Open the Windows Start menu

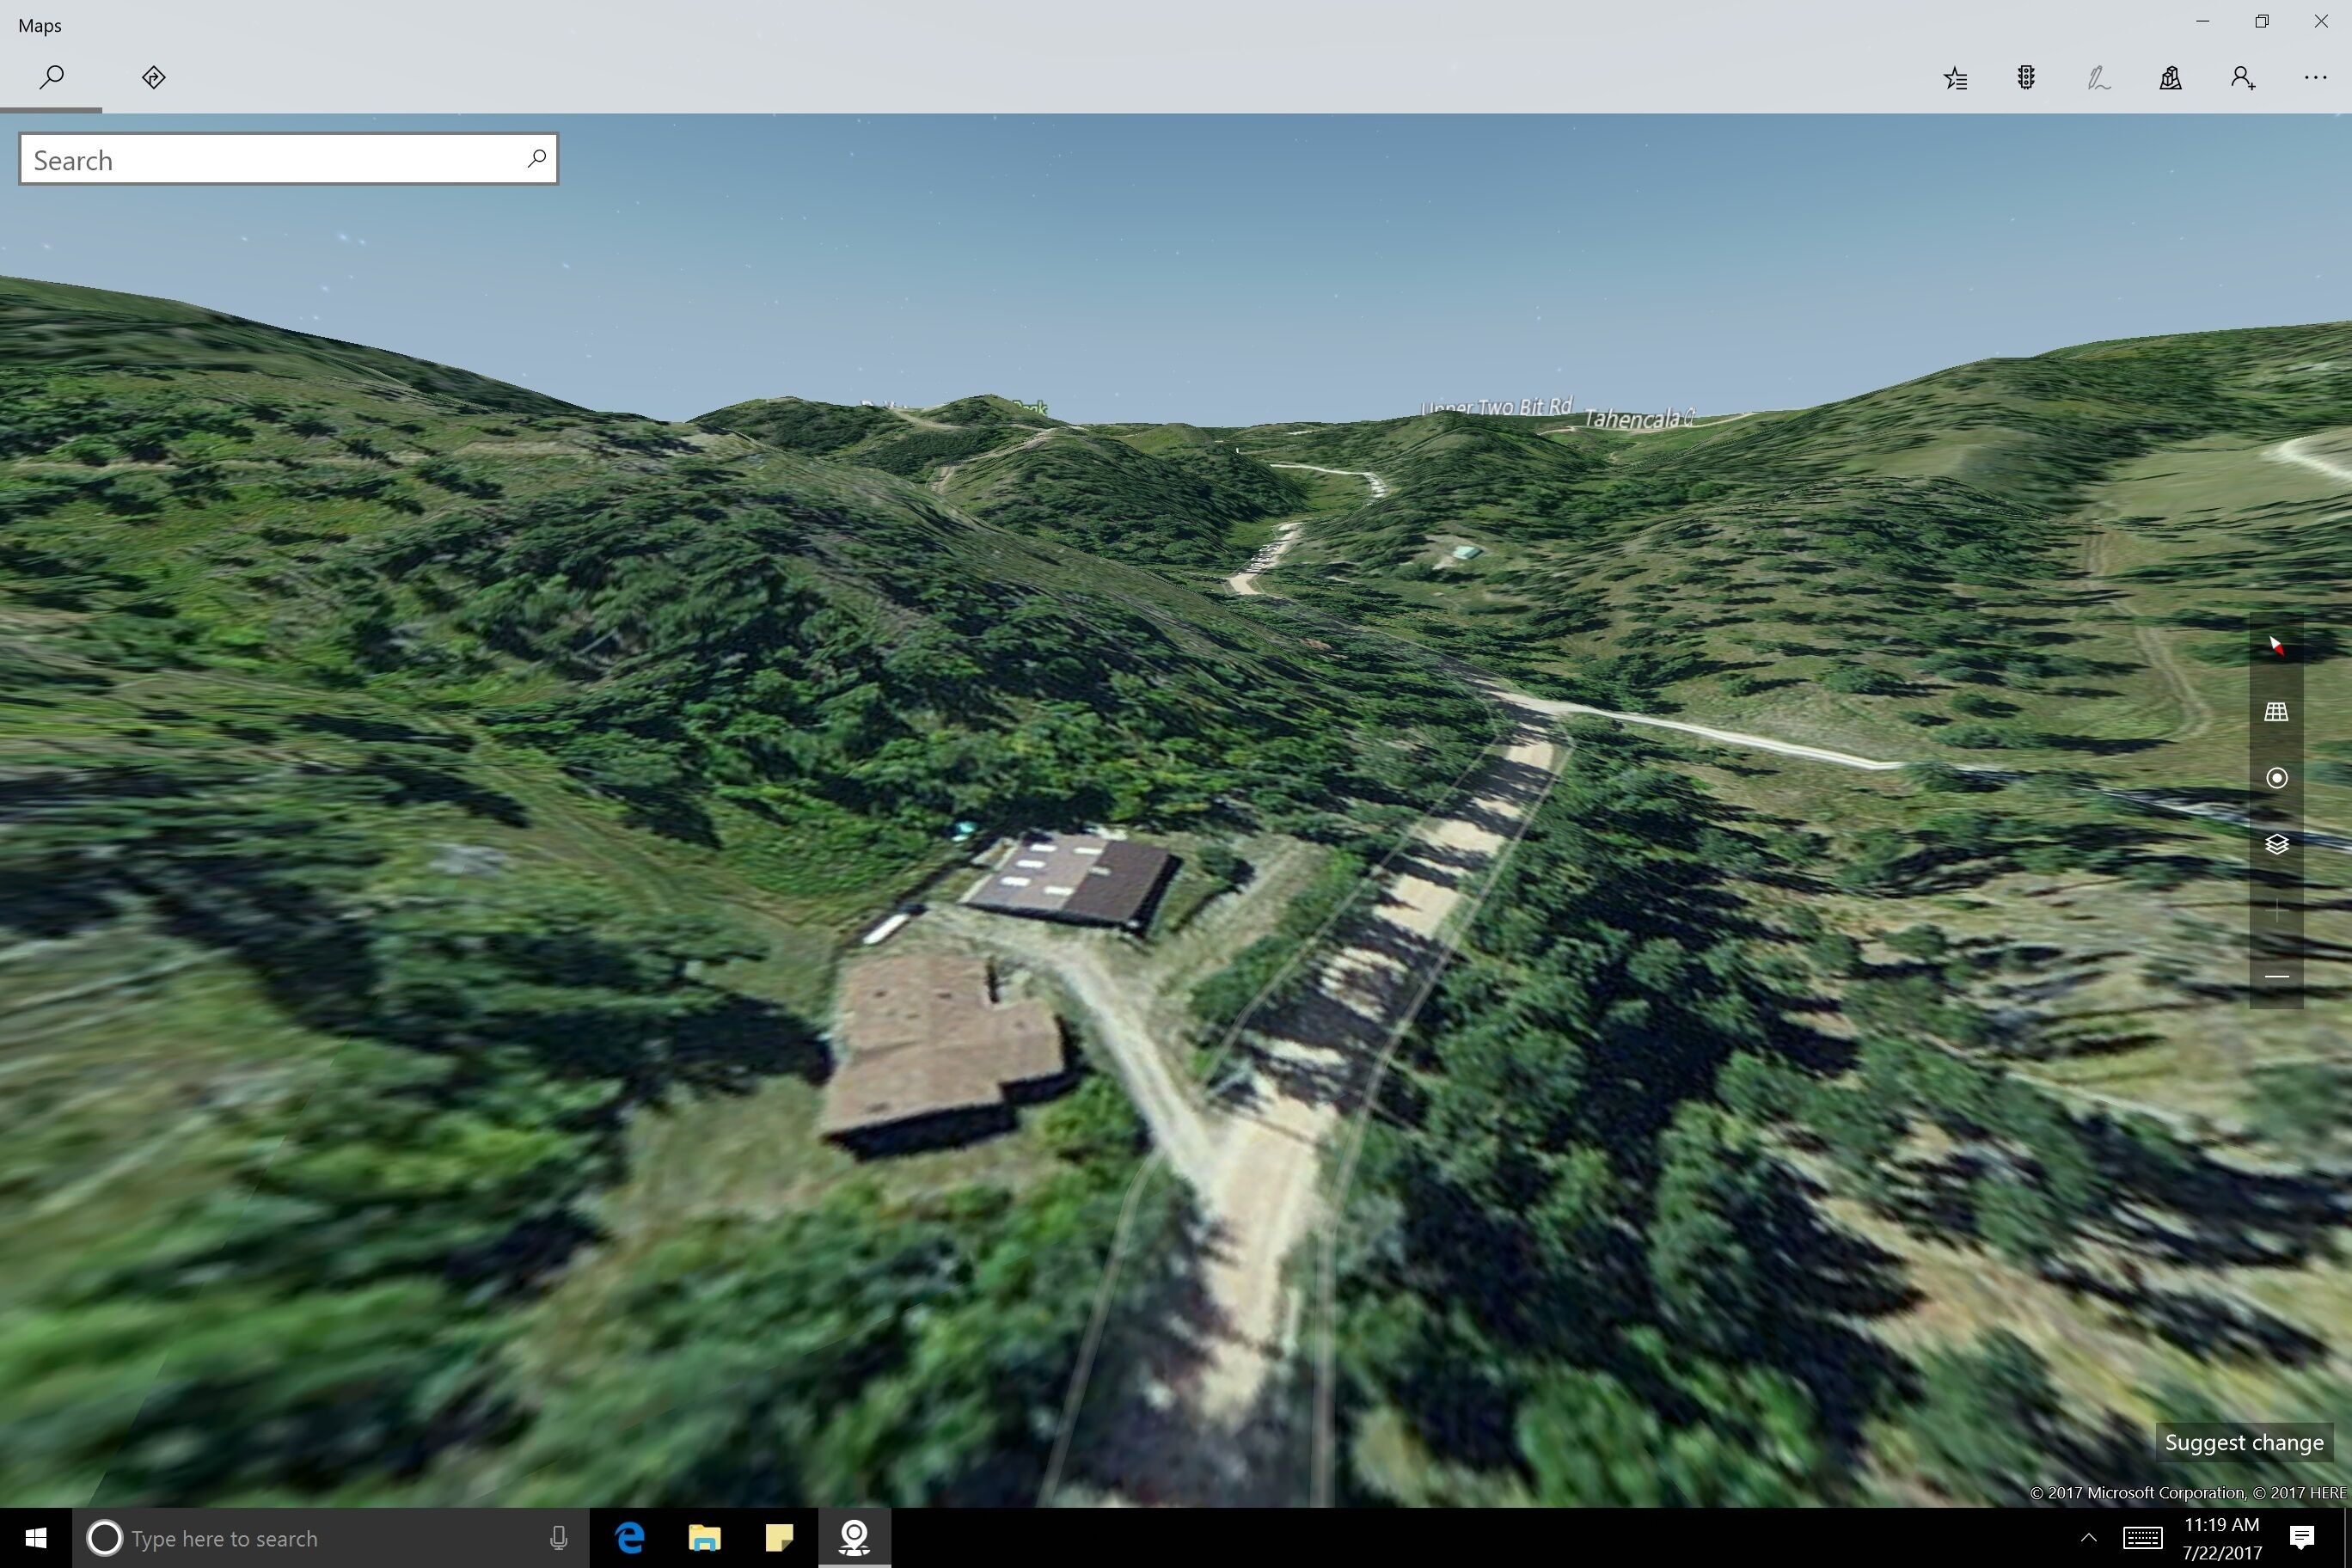pos(36,1538)
